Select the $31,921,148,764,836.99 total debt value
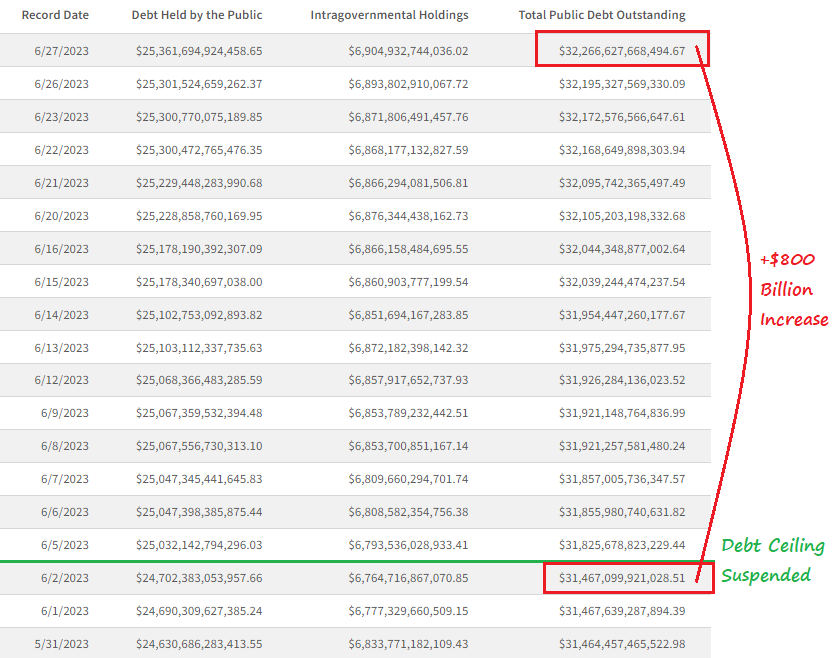The height and width of the screenshot is (658, 835). tap(622, 413)
